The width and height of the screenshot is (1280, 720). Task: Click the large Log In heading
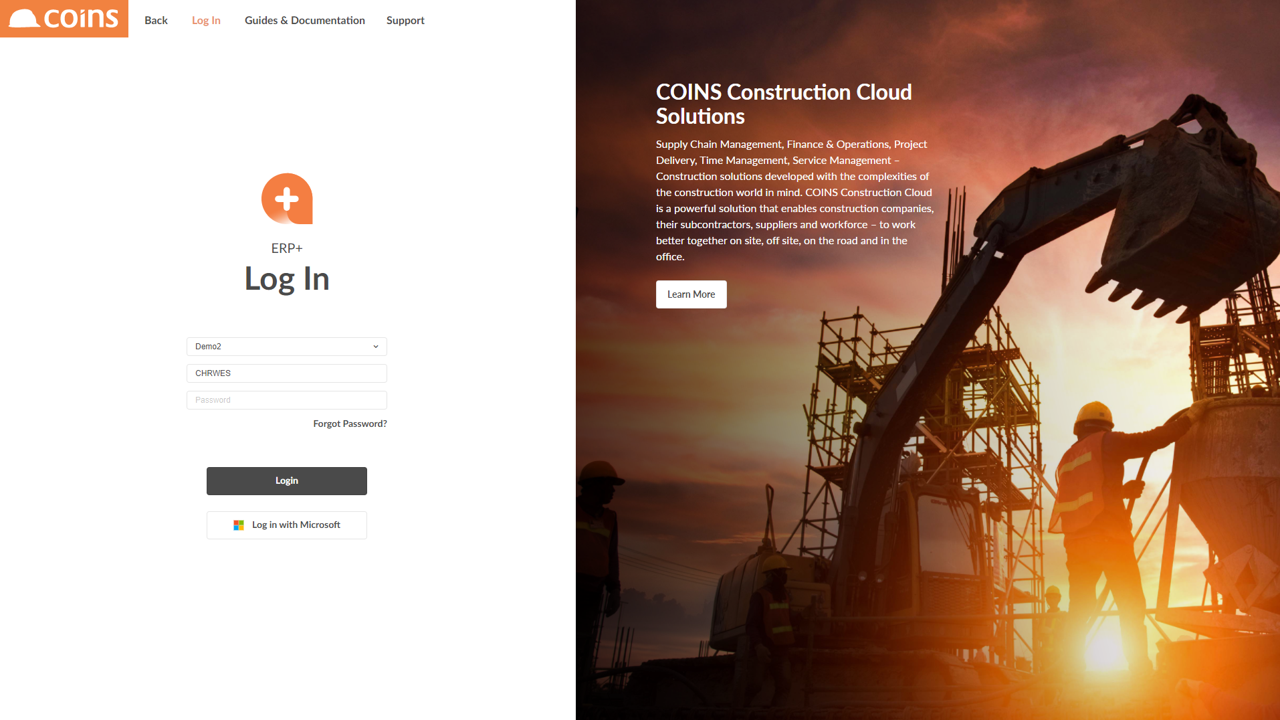tap(287, 279)
